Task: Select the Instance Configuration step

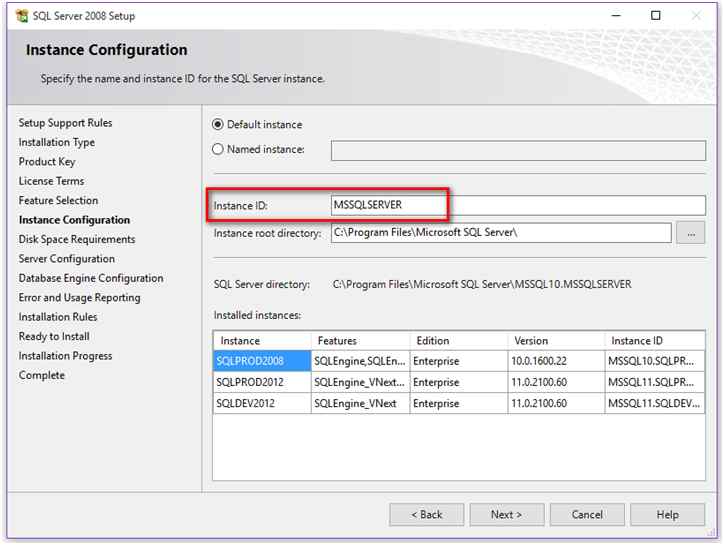Action: [x=74, y=220]
